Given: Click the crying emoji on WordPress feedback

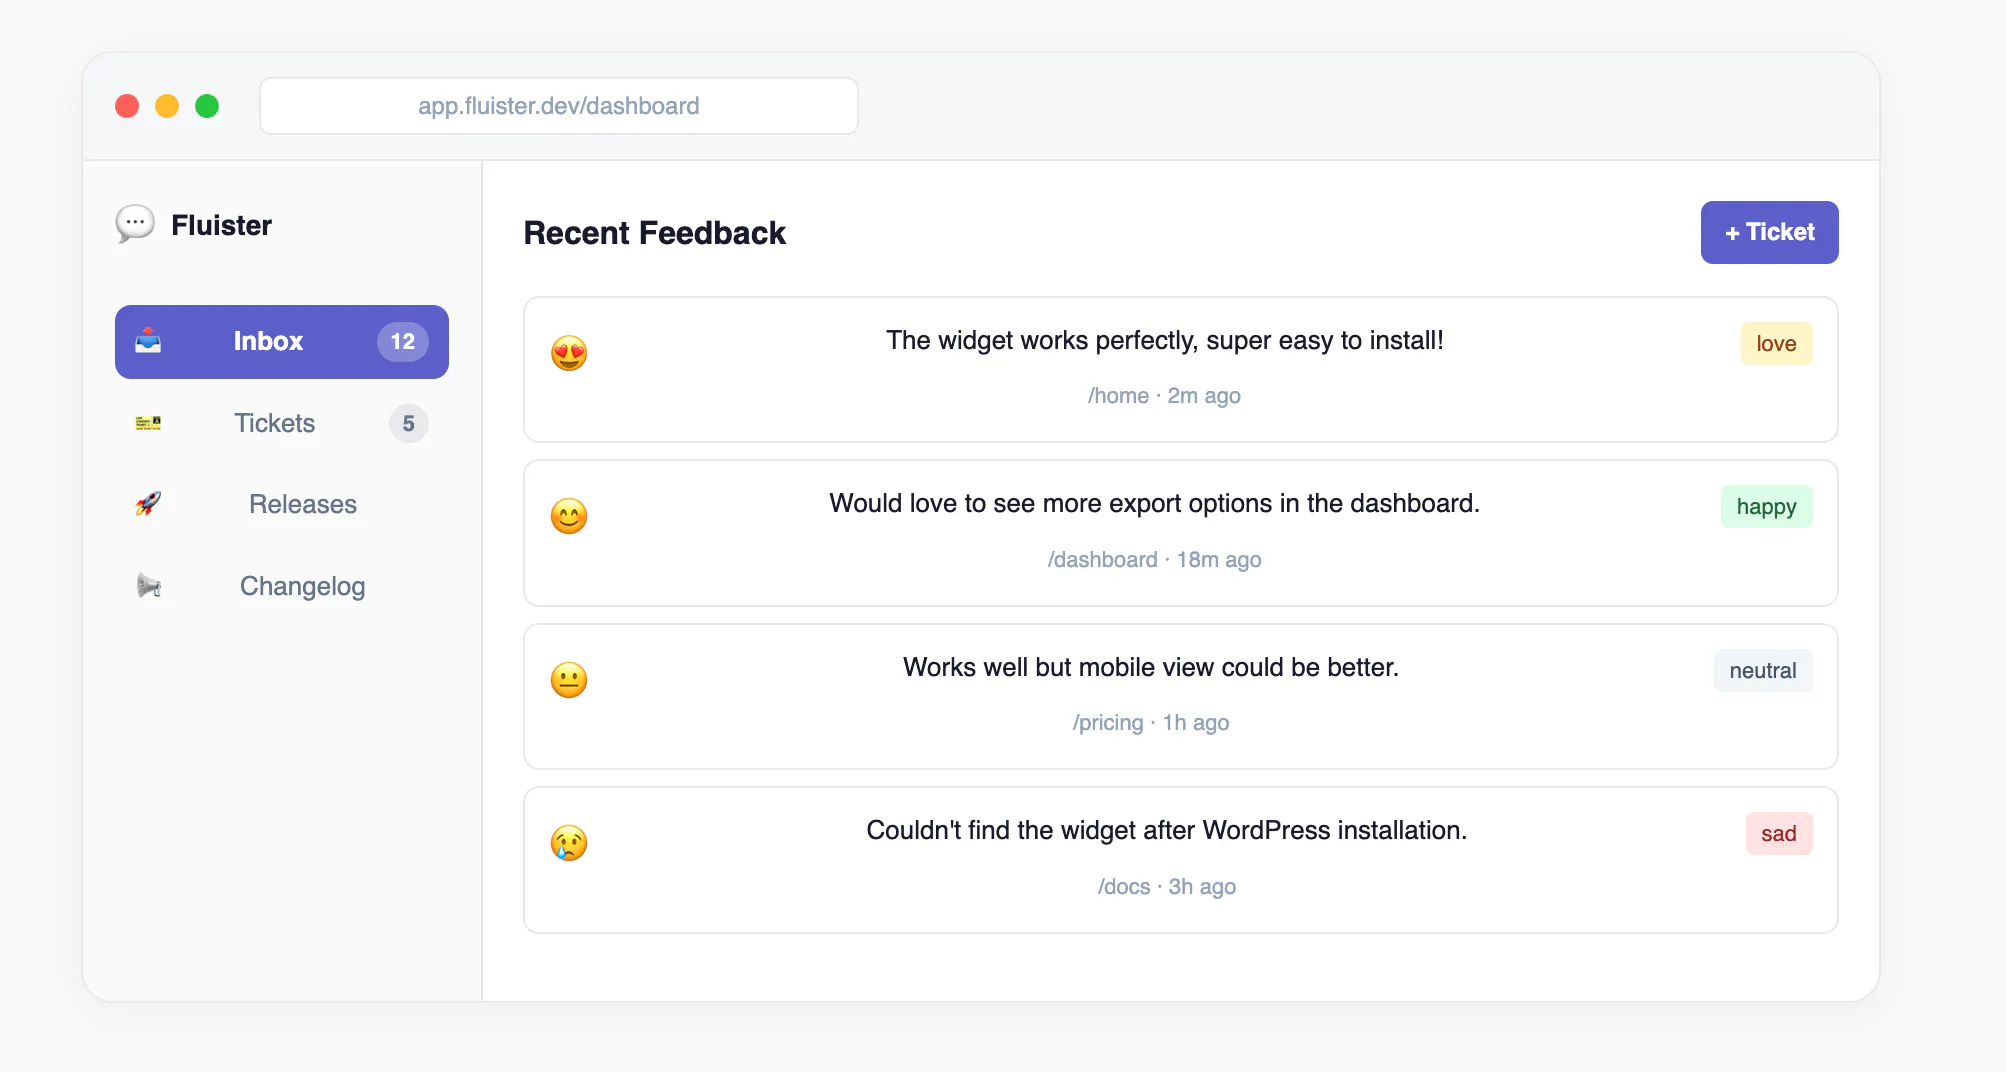Looking at the screenshot, I should [x=569, y=843].
